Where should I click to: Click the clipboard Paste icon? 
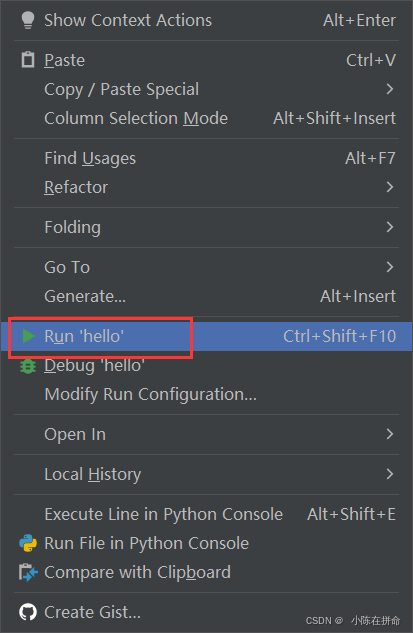tap(27, 60)
